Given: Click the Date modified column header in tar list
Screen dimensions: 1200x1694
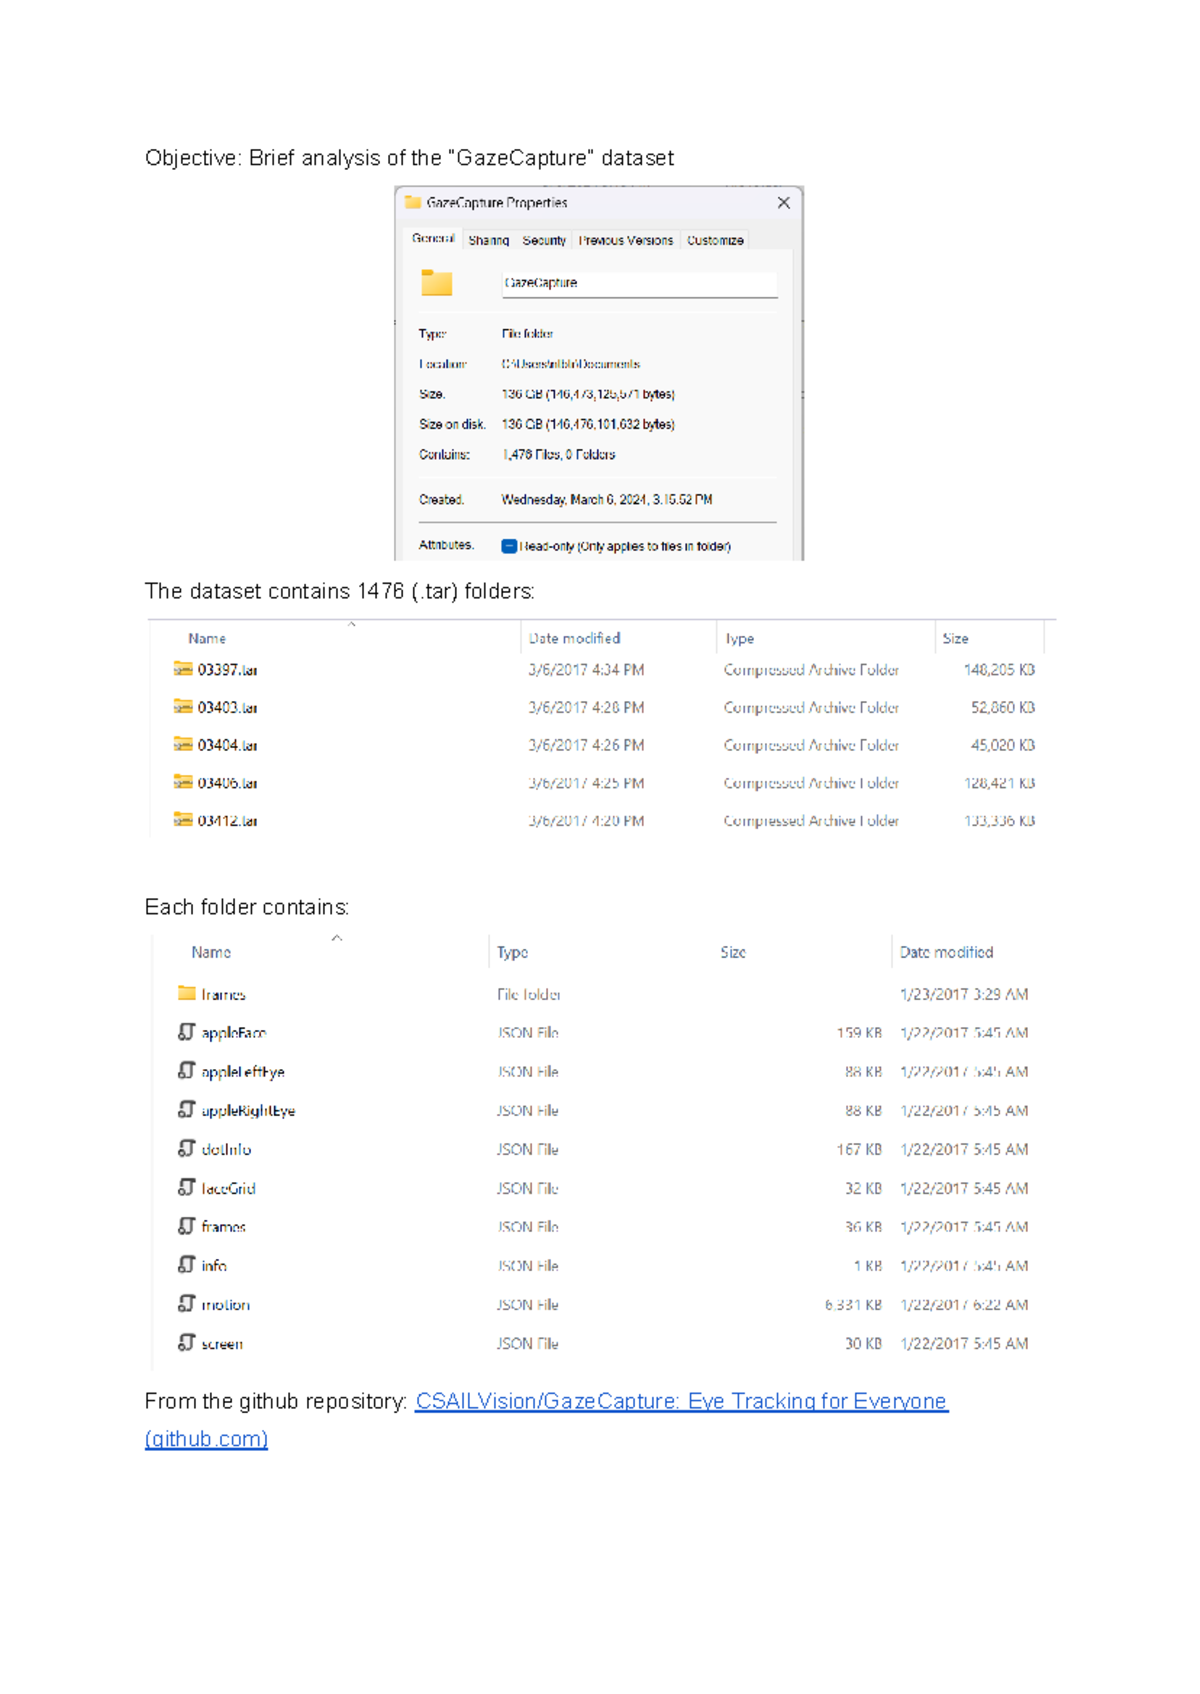Looking at the screenshot, I should pos(575,638).
